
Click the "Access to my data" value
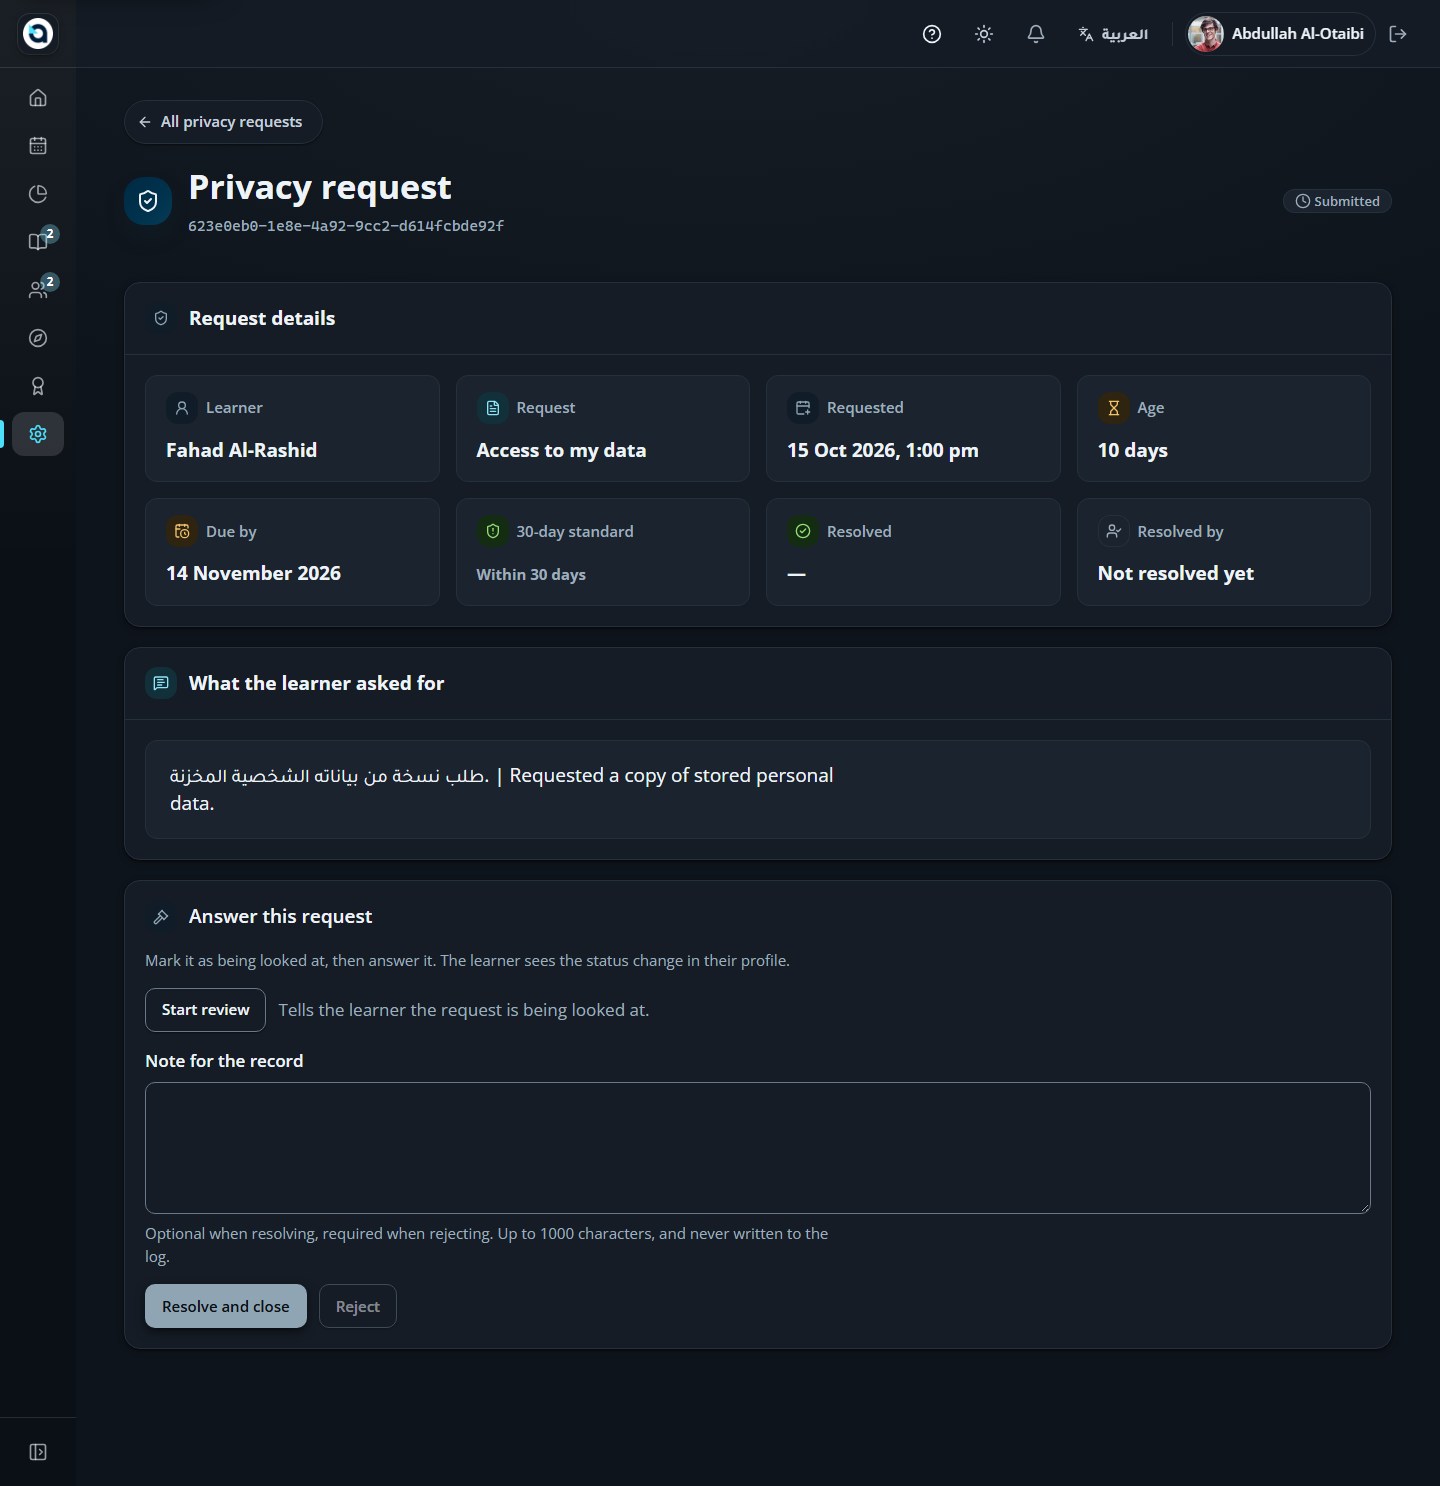[x=561, y=450]
